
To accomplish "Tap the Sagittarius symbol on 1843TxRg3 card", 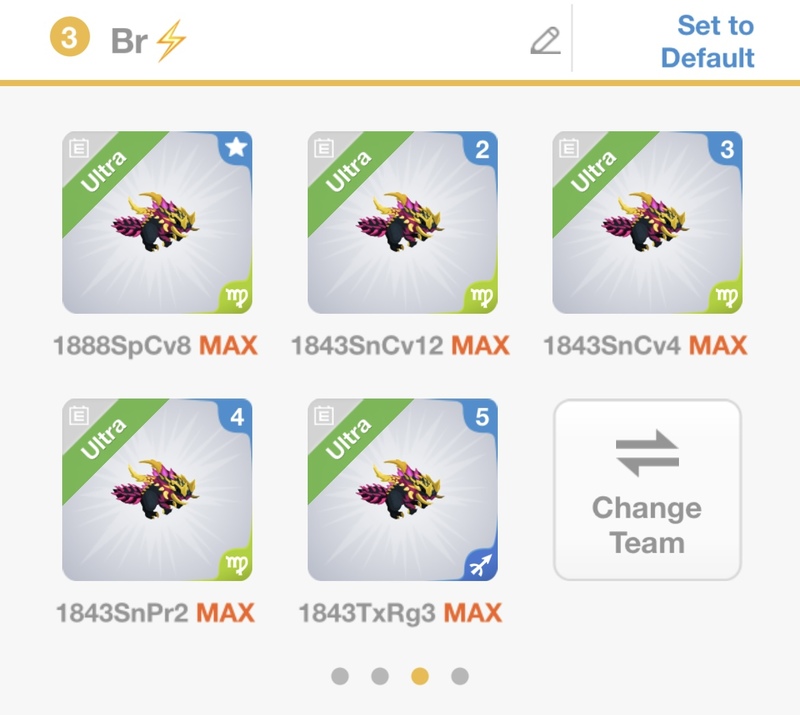I will pos(481,564).
